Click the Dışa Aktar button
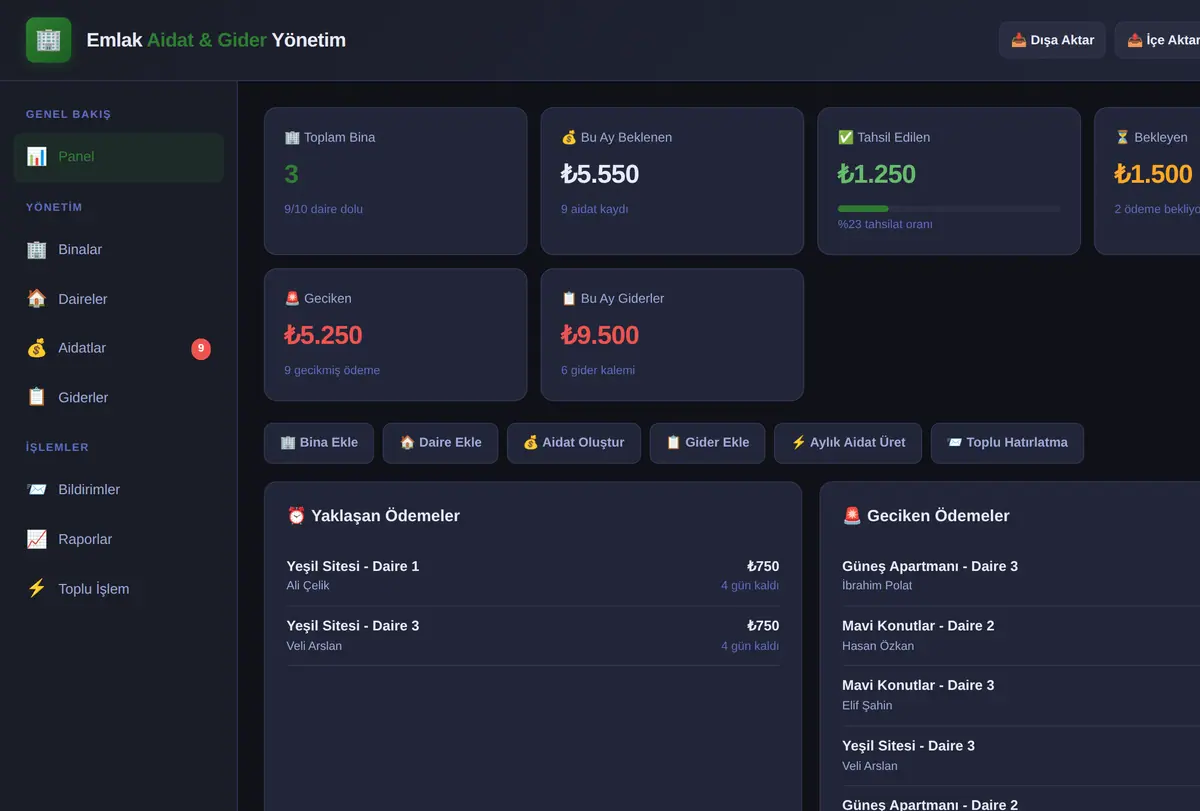 1052,40
